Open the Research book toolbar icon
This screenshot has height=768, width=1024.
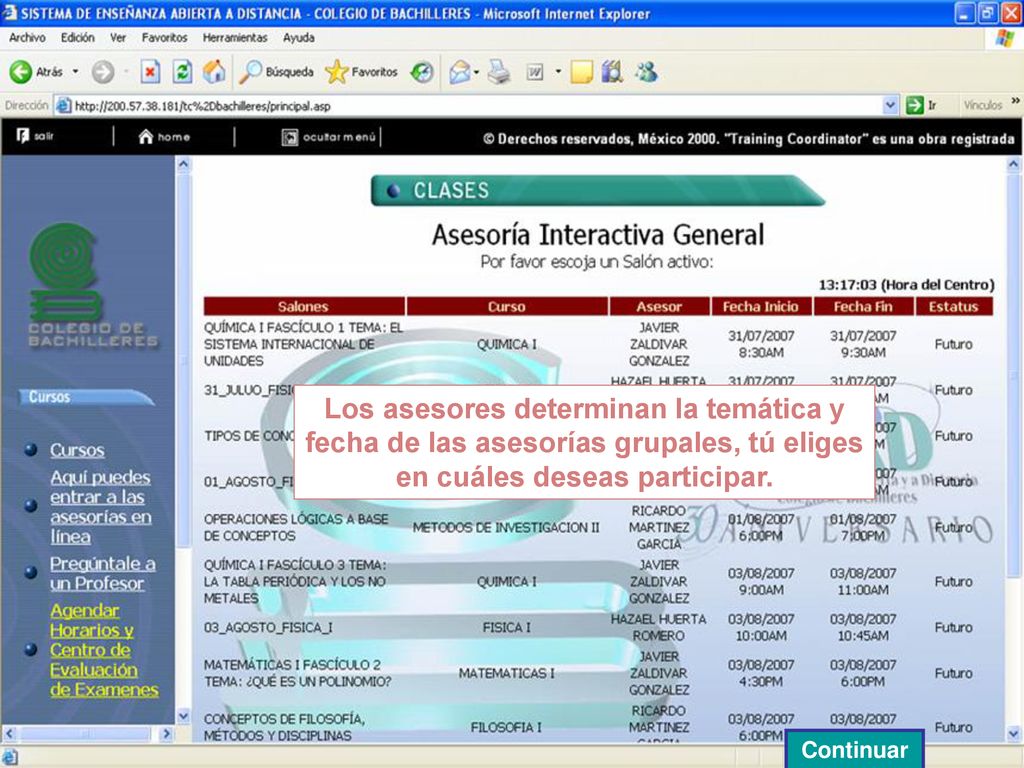click(612, 72)
